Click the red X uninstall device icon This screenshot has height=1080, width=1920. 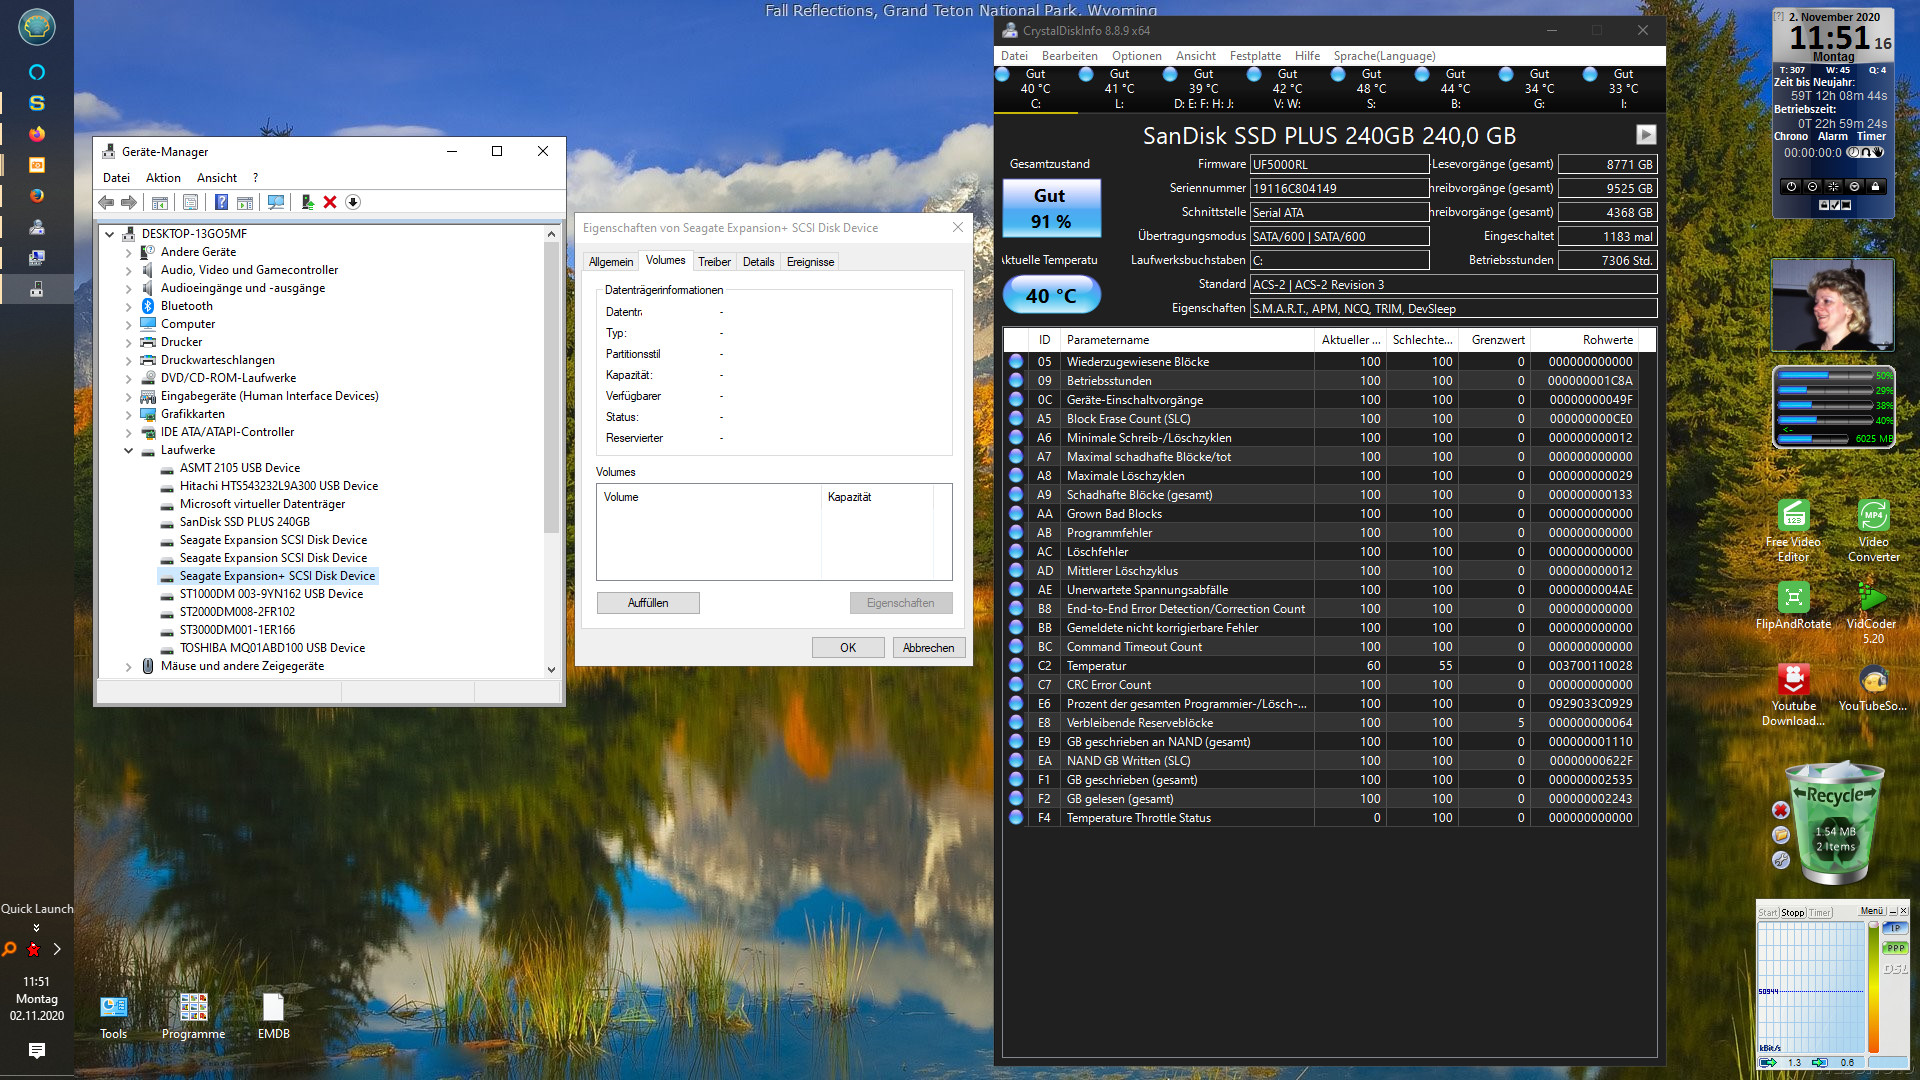coord(330,203)
